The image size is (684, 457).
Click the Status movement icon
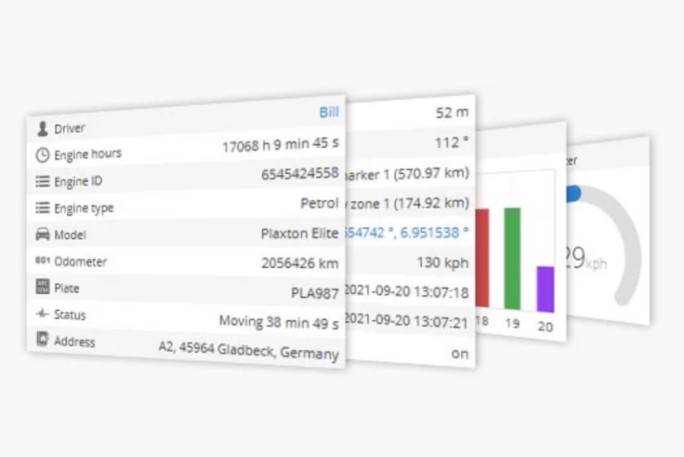click(x=42, y=313)
